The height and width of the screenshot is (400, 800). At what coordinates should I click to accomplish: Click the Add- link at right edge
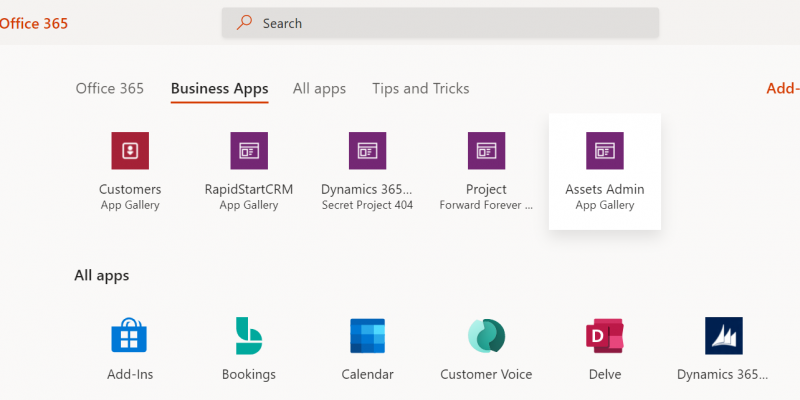point(783,89)
